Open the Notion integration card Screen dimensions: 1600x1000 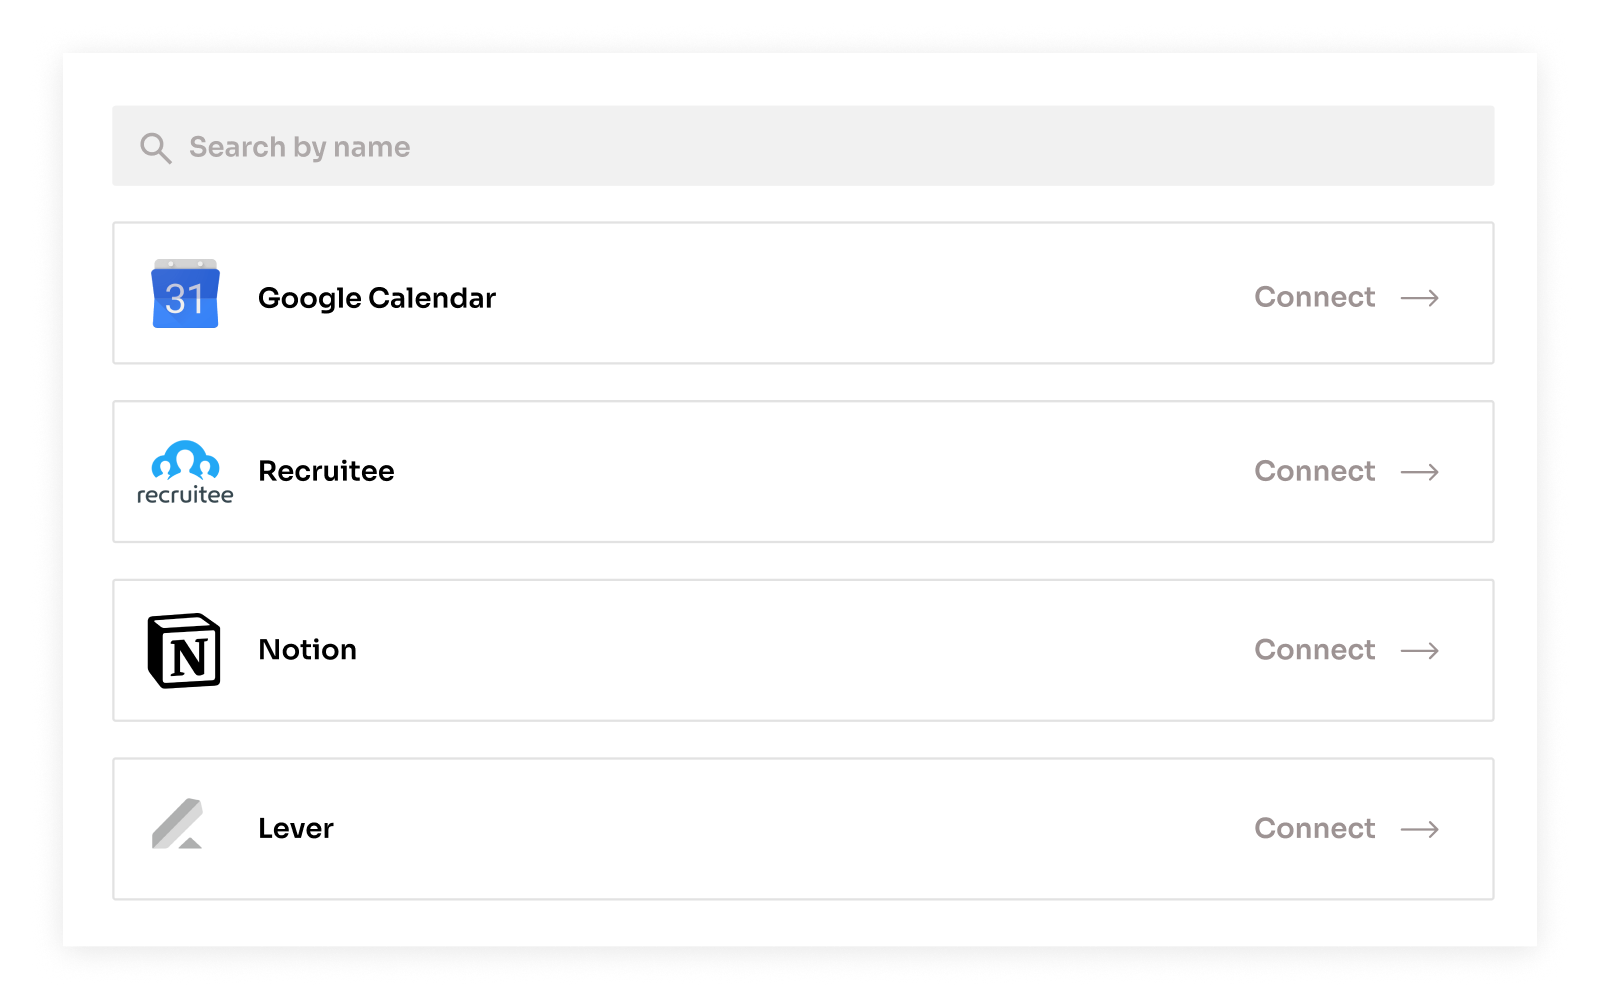tap(803, 650)
